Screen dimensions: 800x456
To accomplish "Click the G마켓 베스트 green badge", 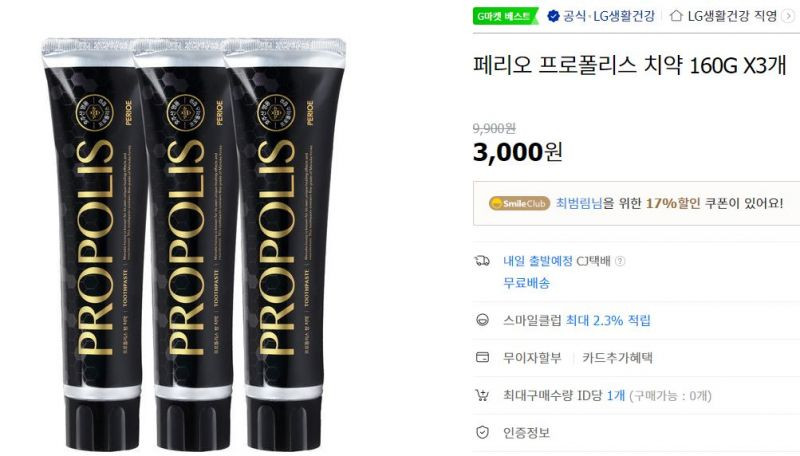I will pos(505,16).
